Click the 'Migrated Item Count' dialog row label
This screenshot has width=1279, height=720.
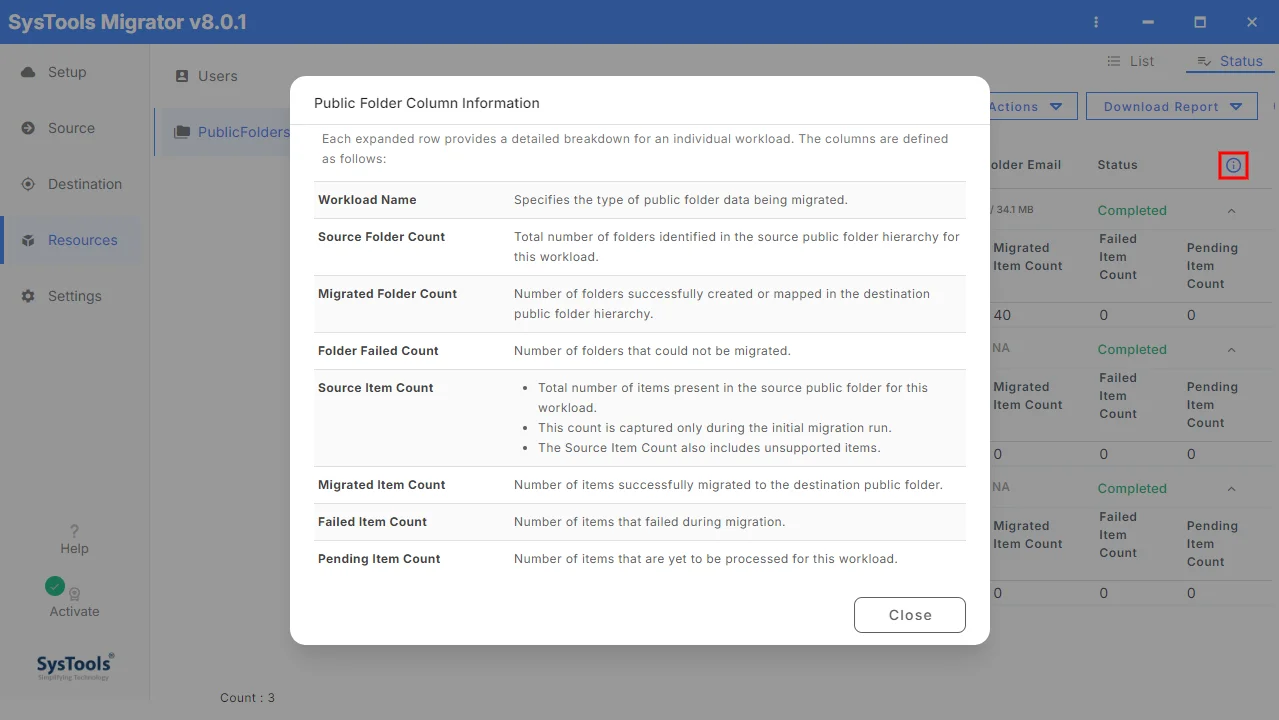(381, 485)
